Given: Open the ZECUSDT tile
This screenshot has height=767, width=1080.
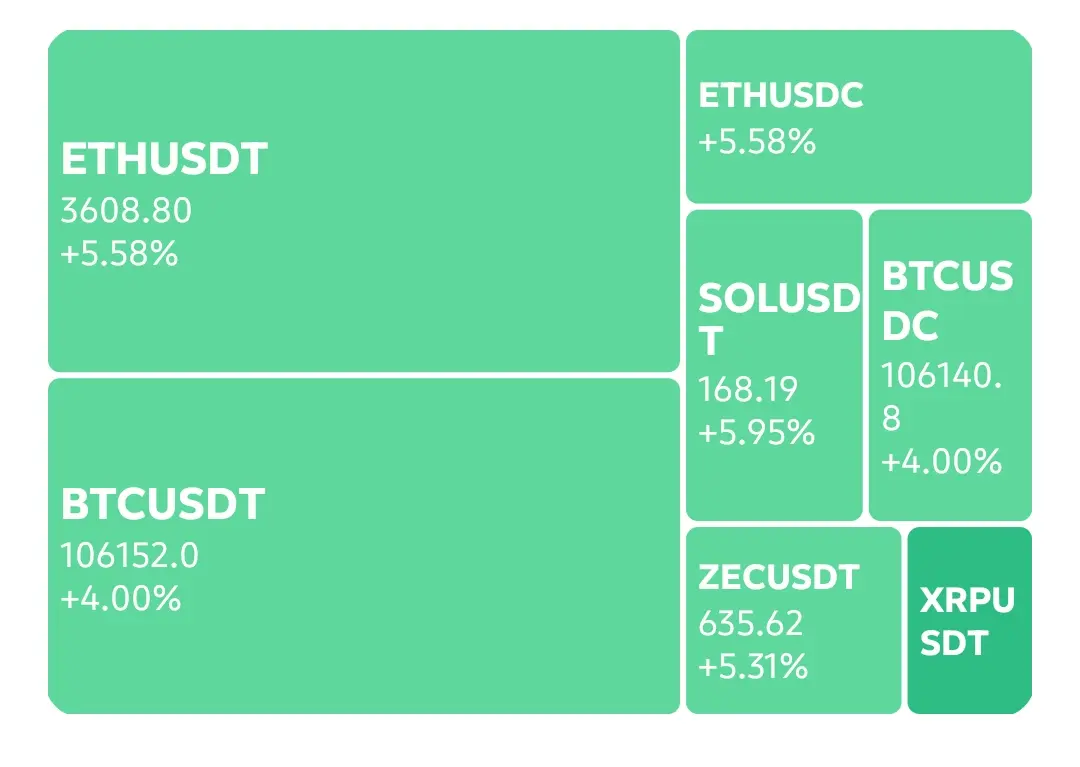Looking at the screenshot, I should (x=793, y=620).
